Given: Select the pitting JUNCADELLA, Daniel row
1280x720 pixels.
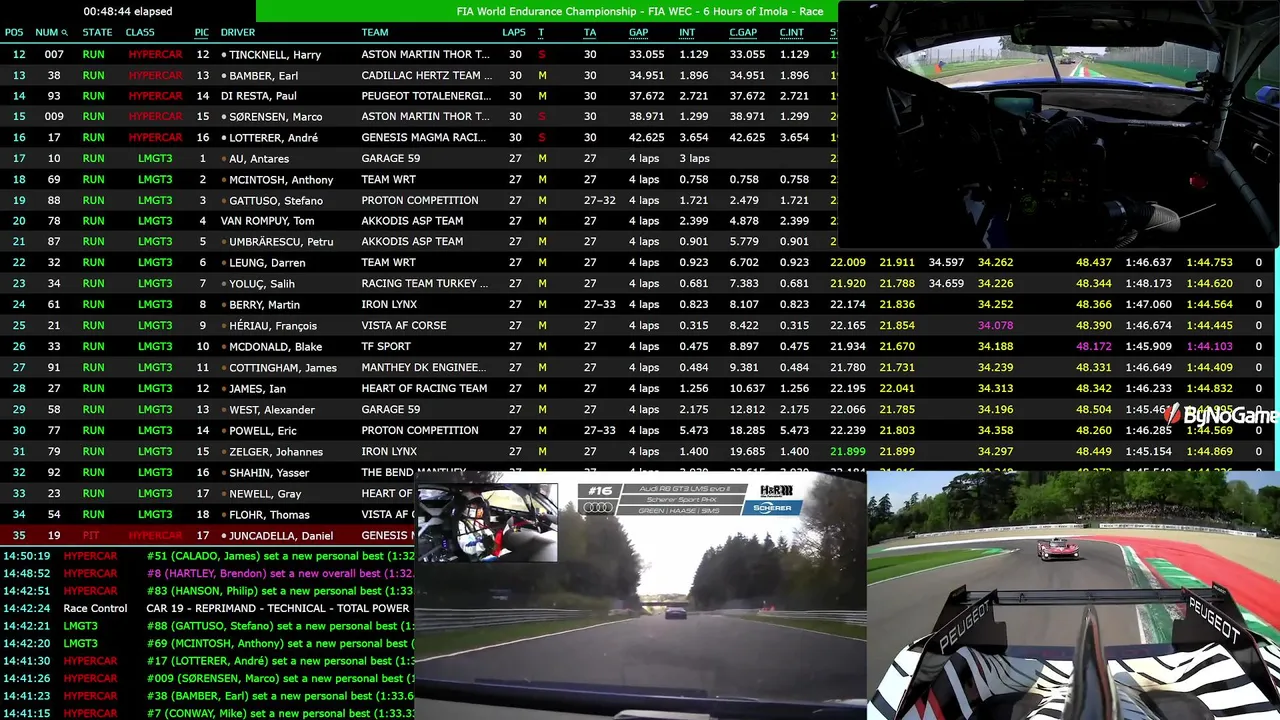Looking at the screenshot, I should (208, 535).
